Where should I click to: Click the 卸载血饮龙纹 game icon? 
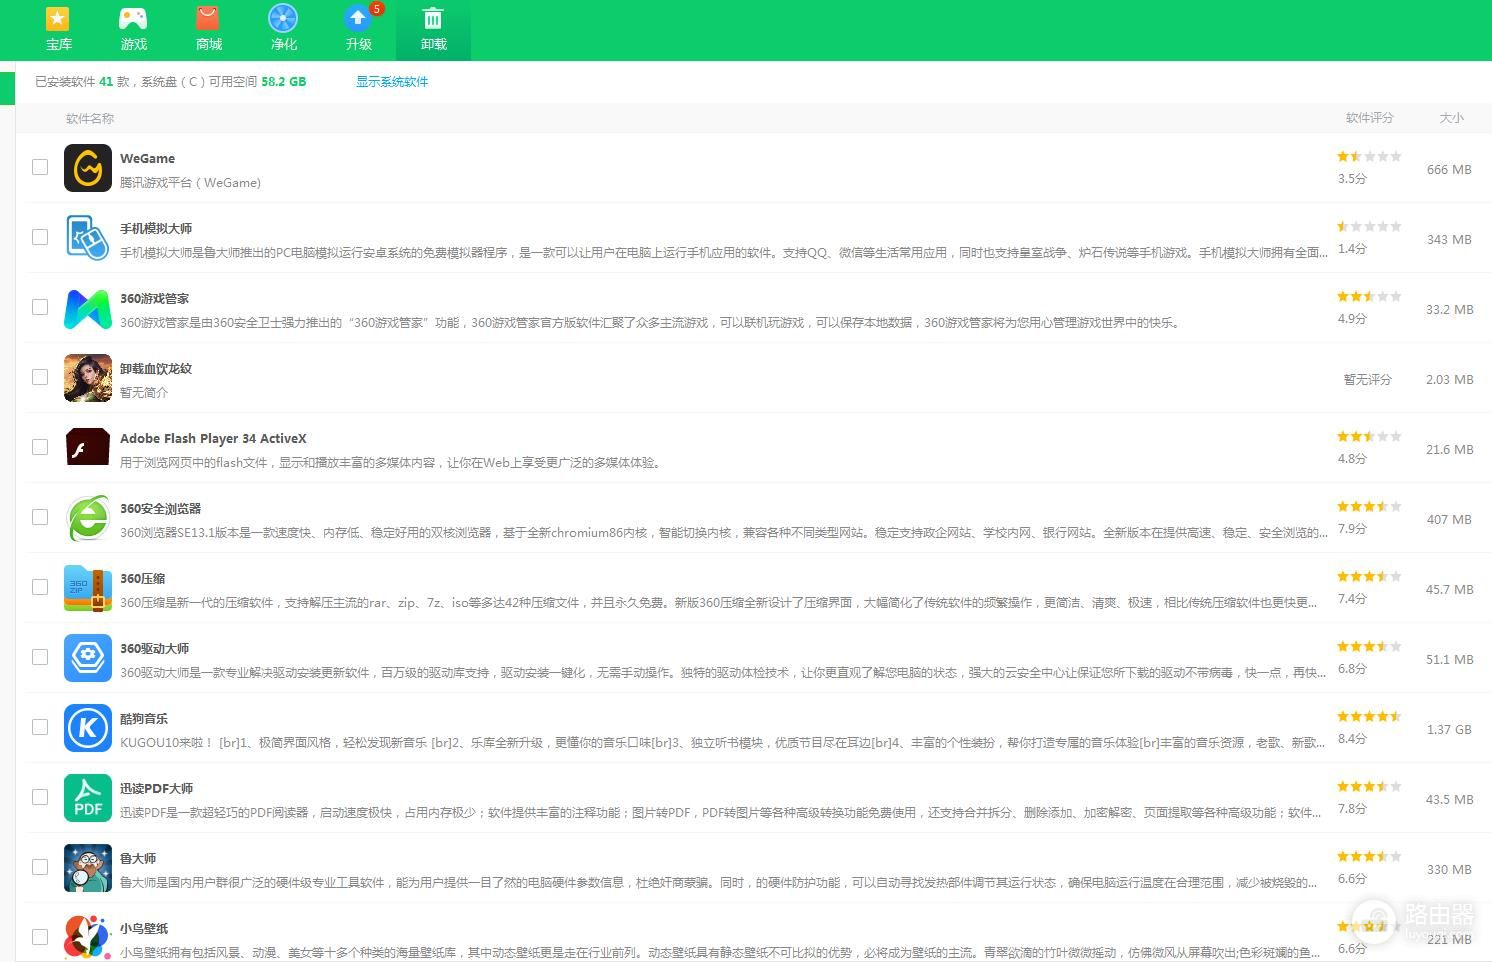[88, 378]
